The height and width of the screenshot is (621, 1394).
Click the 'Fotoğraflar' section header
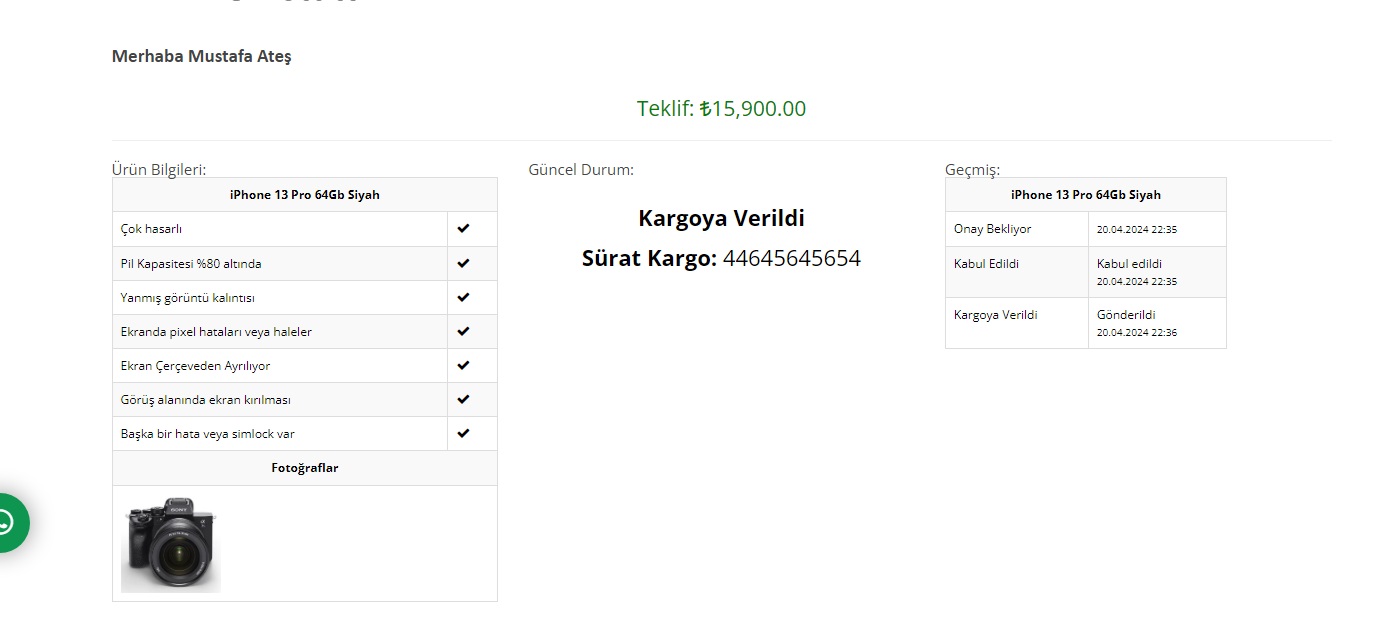[x=305, y=468]
